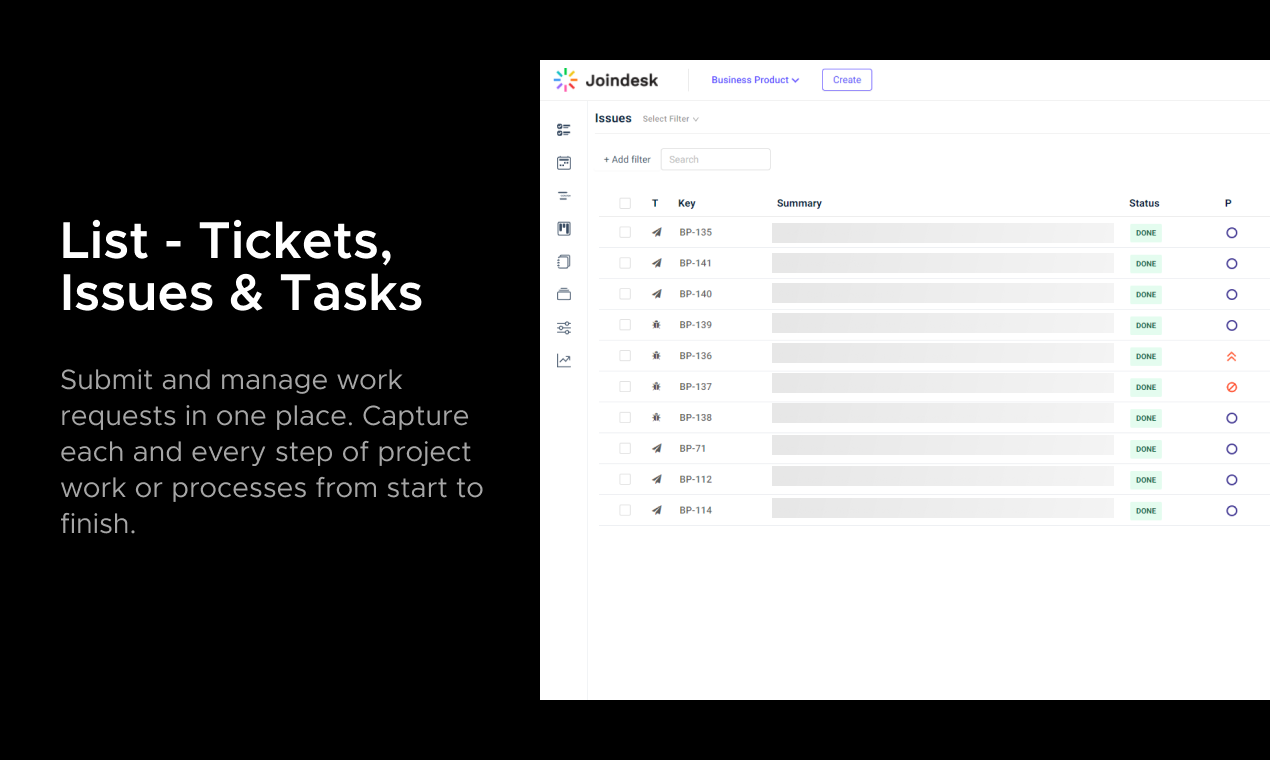Click the bug type icon on BP-139
1270x760 pixels.
pos(657,324)
